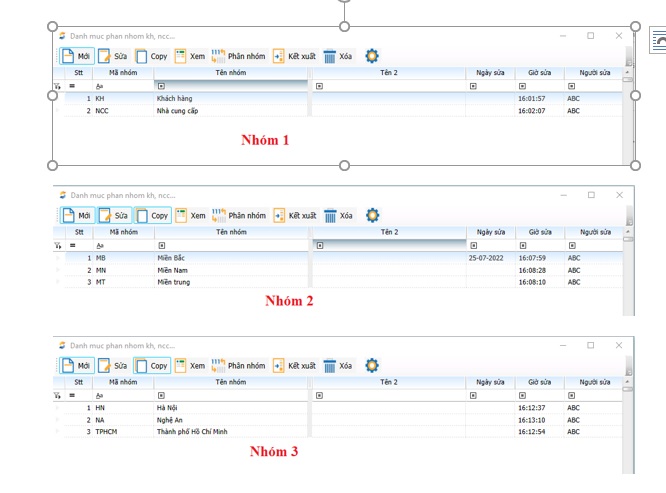Open the gear settings in the Nhóm 2 toolbar
Screen dimensions: 666x493
tap(372, 215)
